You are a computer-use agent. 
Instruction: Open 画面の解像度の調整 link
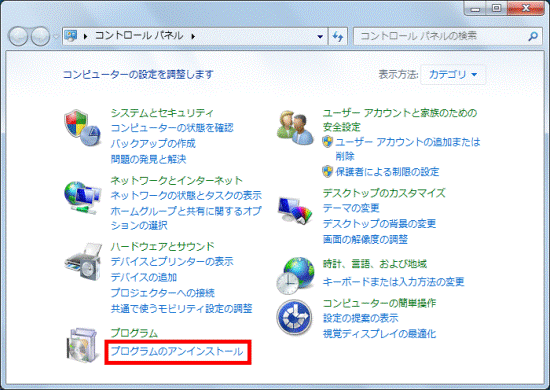pyautogui.click(x=365, y=240)
